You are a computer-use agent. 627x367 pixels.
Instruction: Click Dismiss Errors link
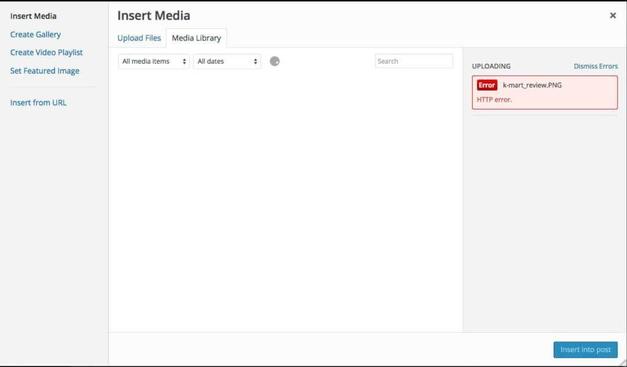595,66
